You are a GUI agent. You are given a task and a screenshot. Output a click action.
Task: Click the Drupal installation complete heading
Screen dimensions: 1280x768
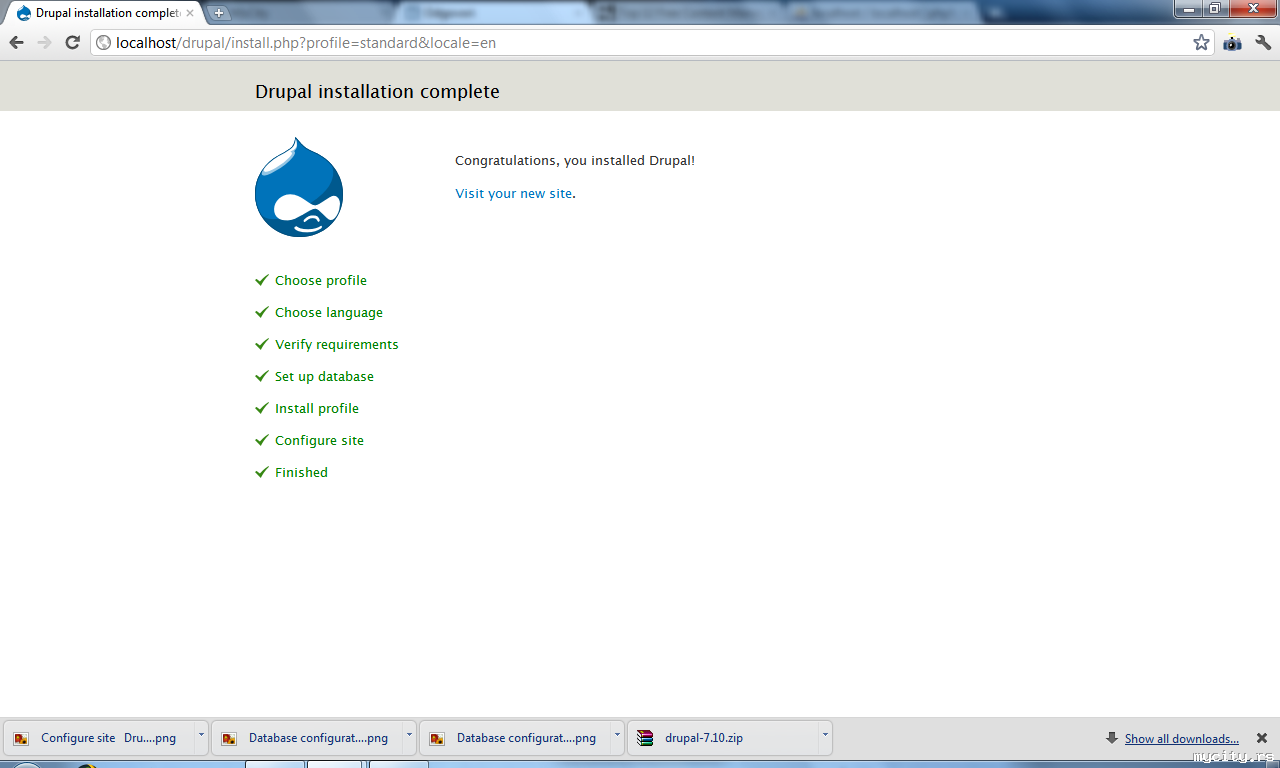point(377,92)
